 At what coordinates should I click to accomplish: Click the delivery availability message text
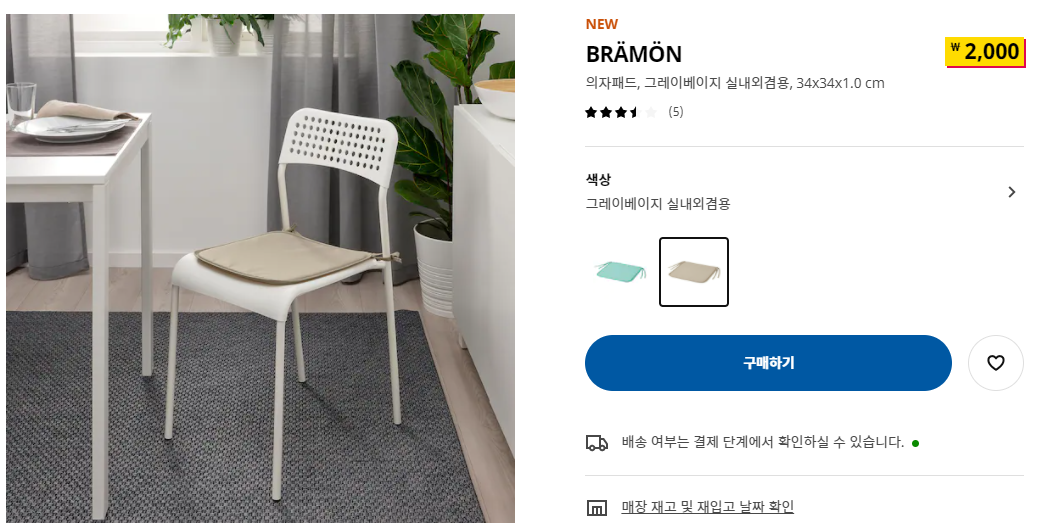pos(763,442)
